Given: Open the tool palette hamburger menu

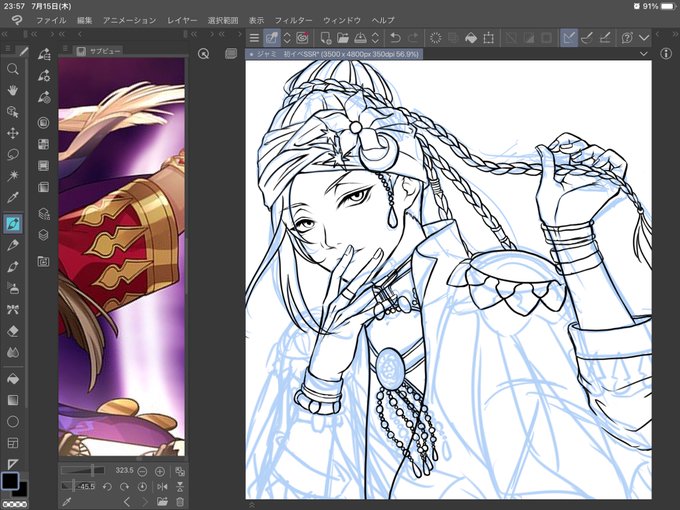Looking at the screenshot, I should tap(7, 49).
